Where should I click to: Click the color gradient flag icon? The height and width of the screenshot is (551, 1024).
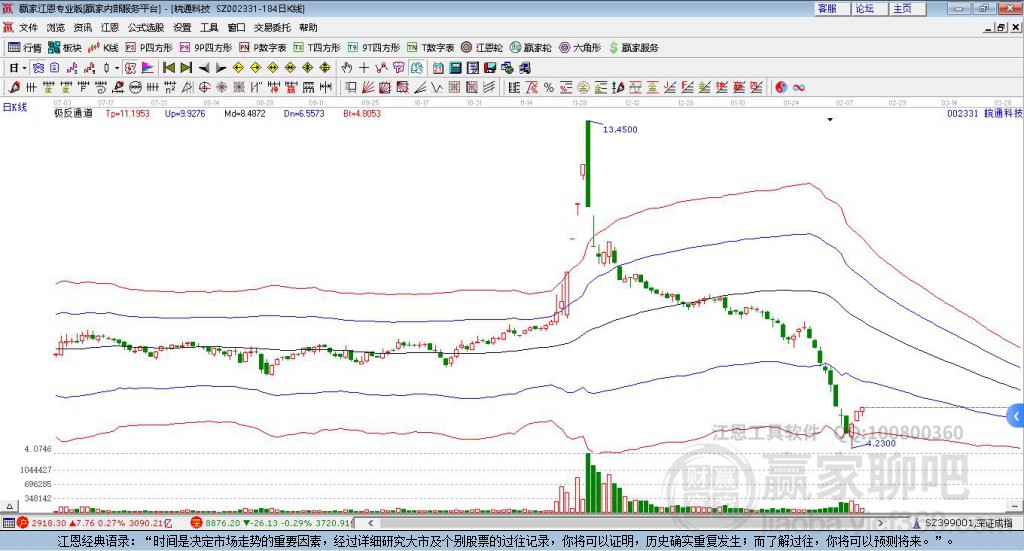tap(148, 68)
